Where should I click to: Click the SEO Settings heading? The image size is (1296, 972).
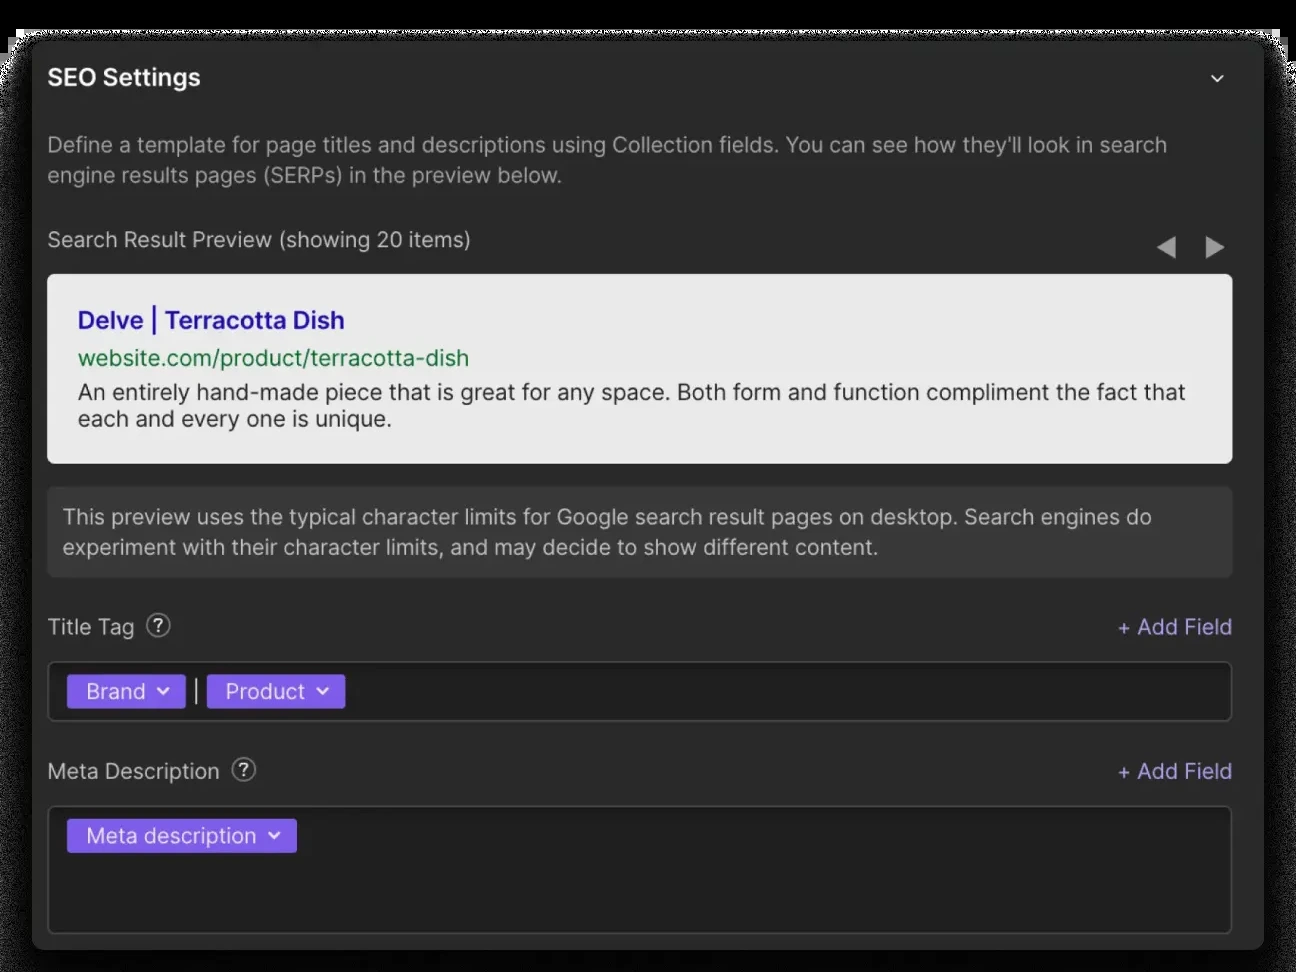pyautogui.click(x=124, y=77)
